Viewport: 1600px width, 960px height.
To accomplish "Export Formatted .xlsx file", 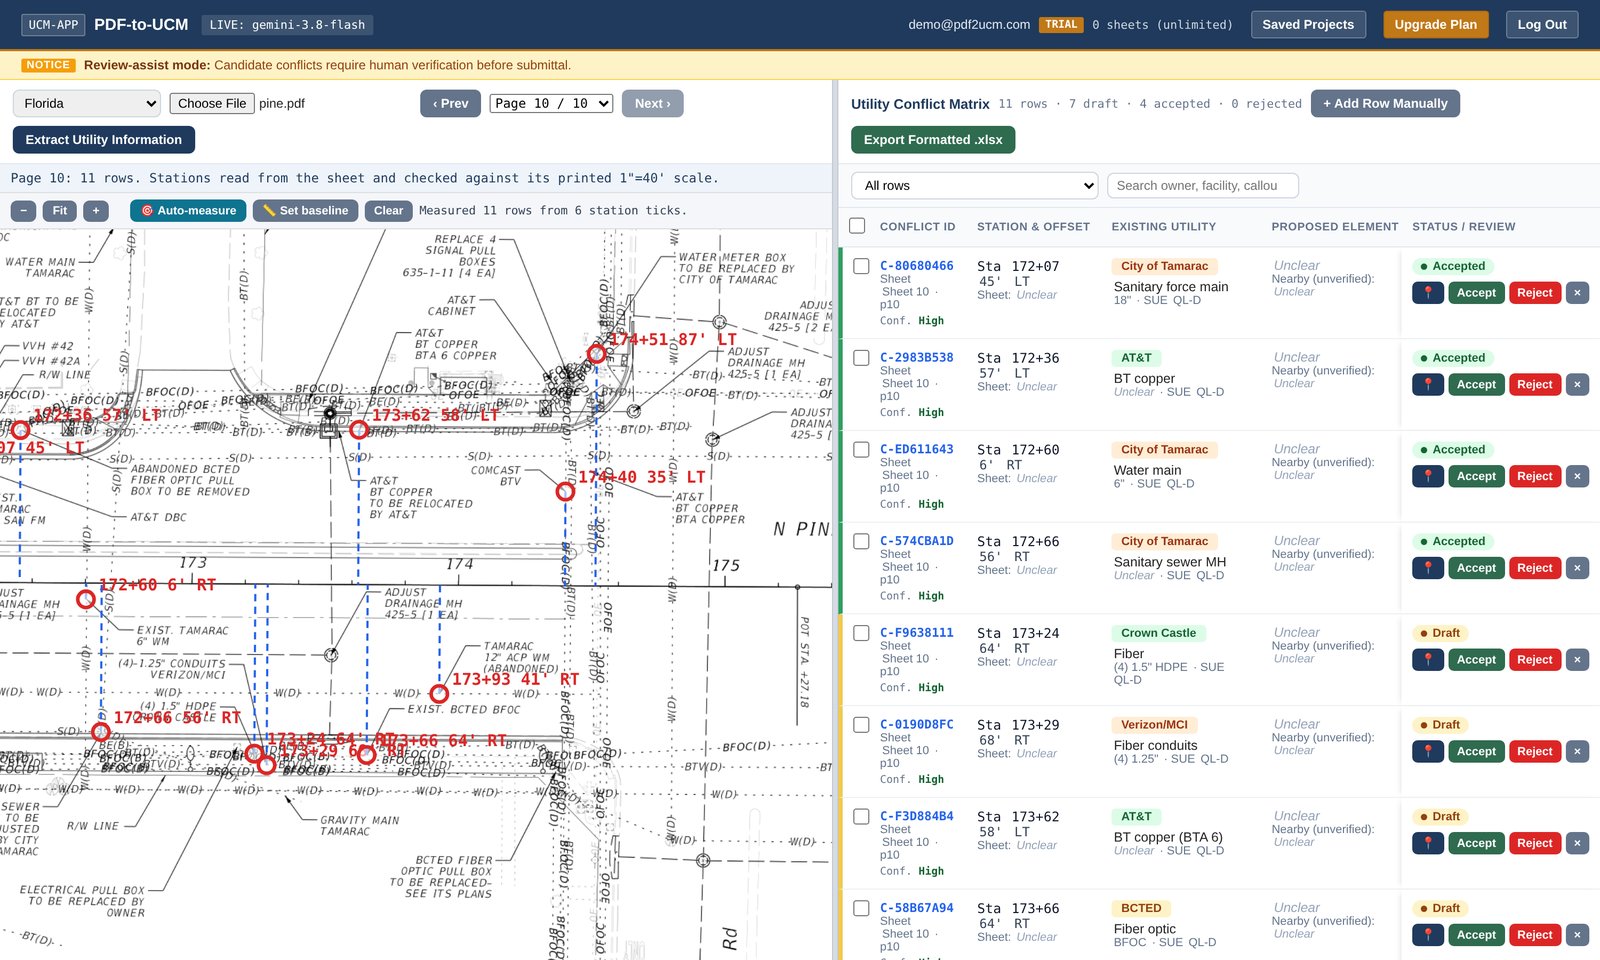I will (933, 140).
